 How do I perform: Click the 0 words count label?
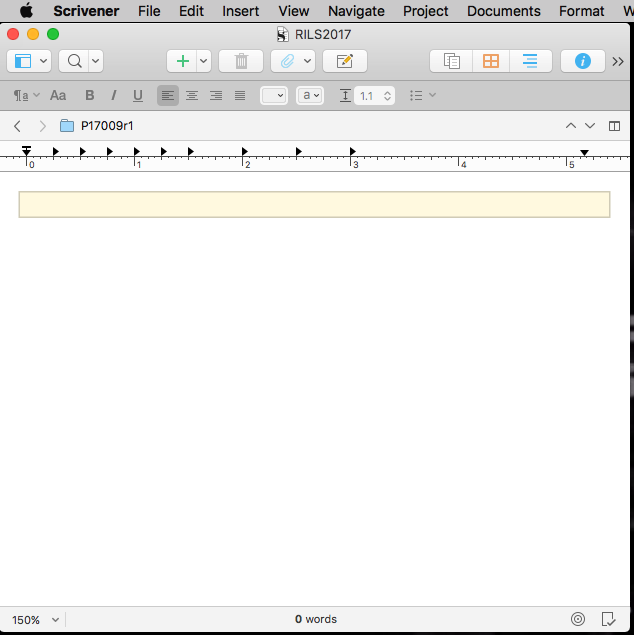(x=316, y=620)
